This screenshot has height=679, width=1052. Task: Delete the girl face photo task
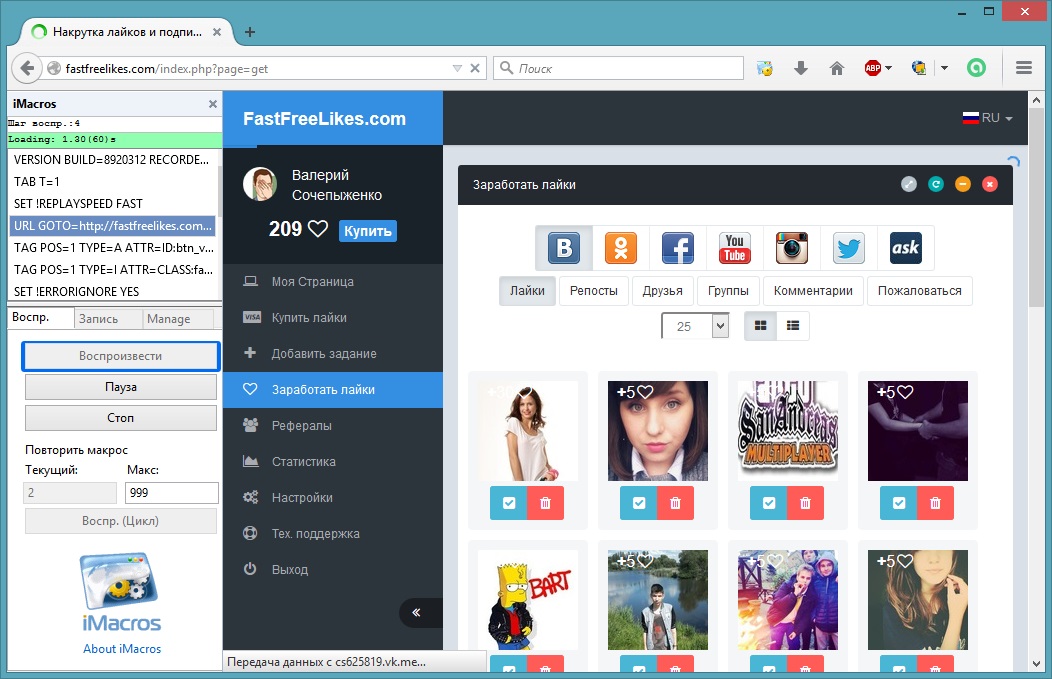[676, 503]
